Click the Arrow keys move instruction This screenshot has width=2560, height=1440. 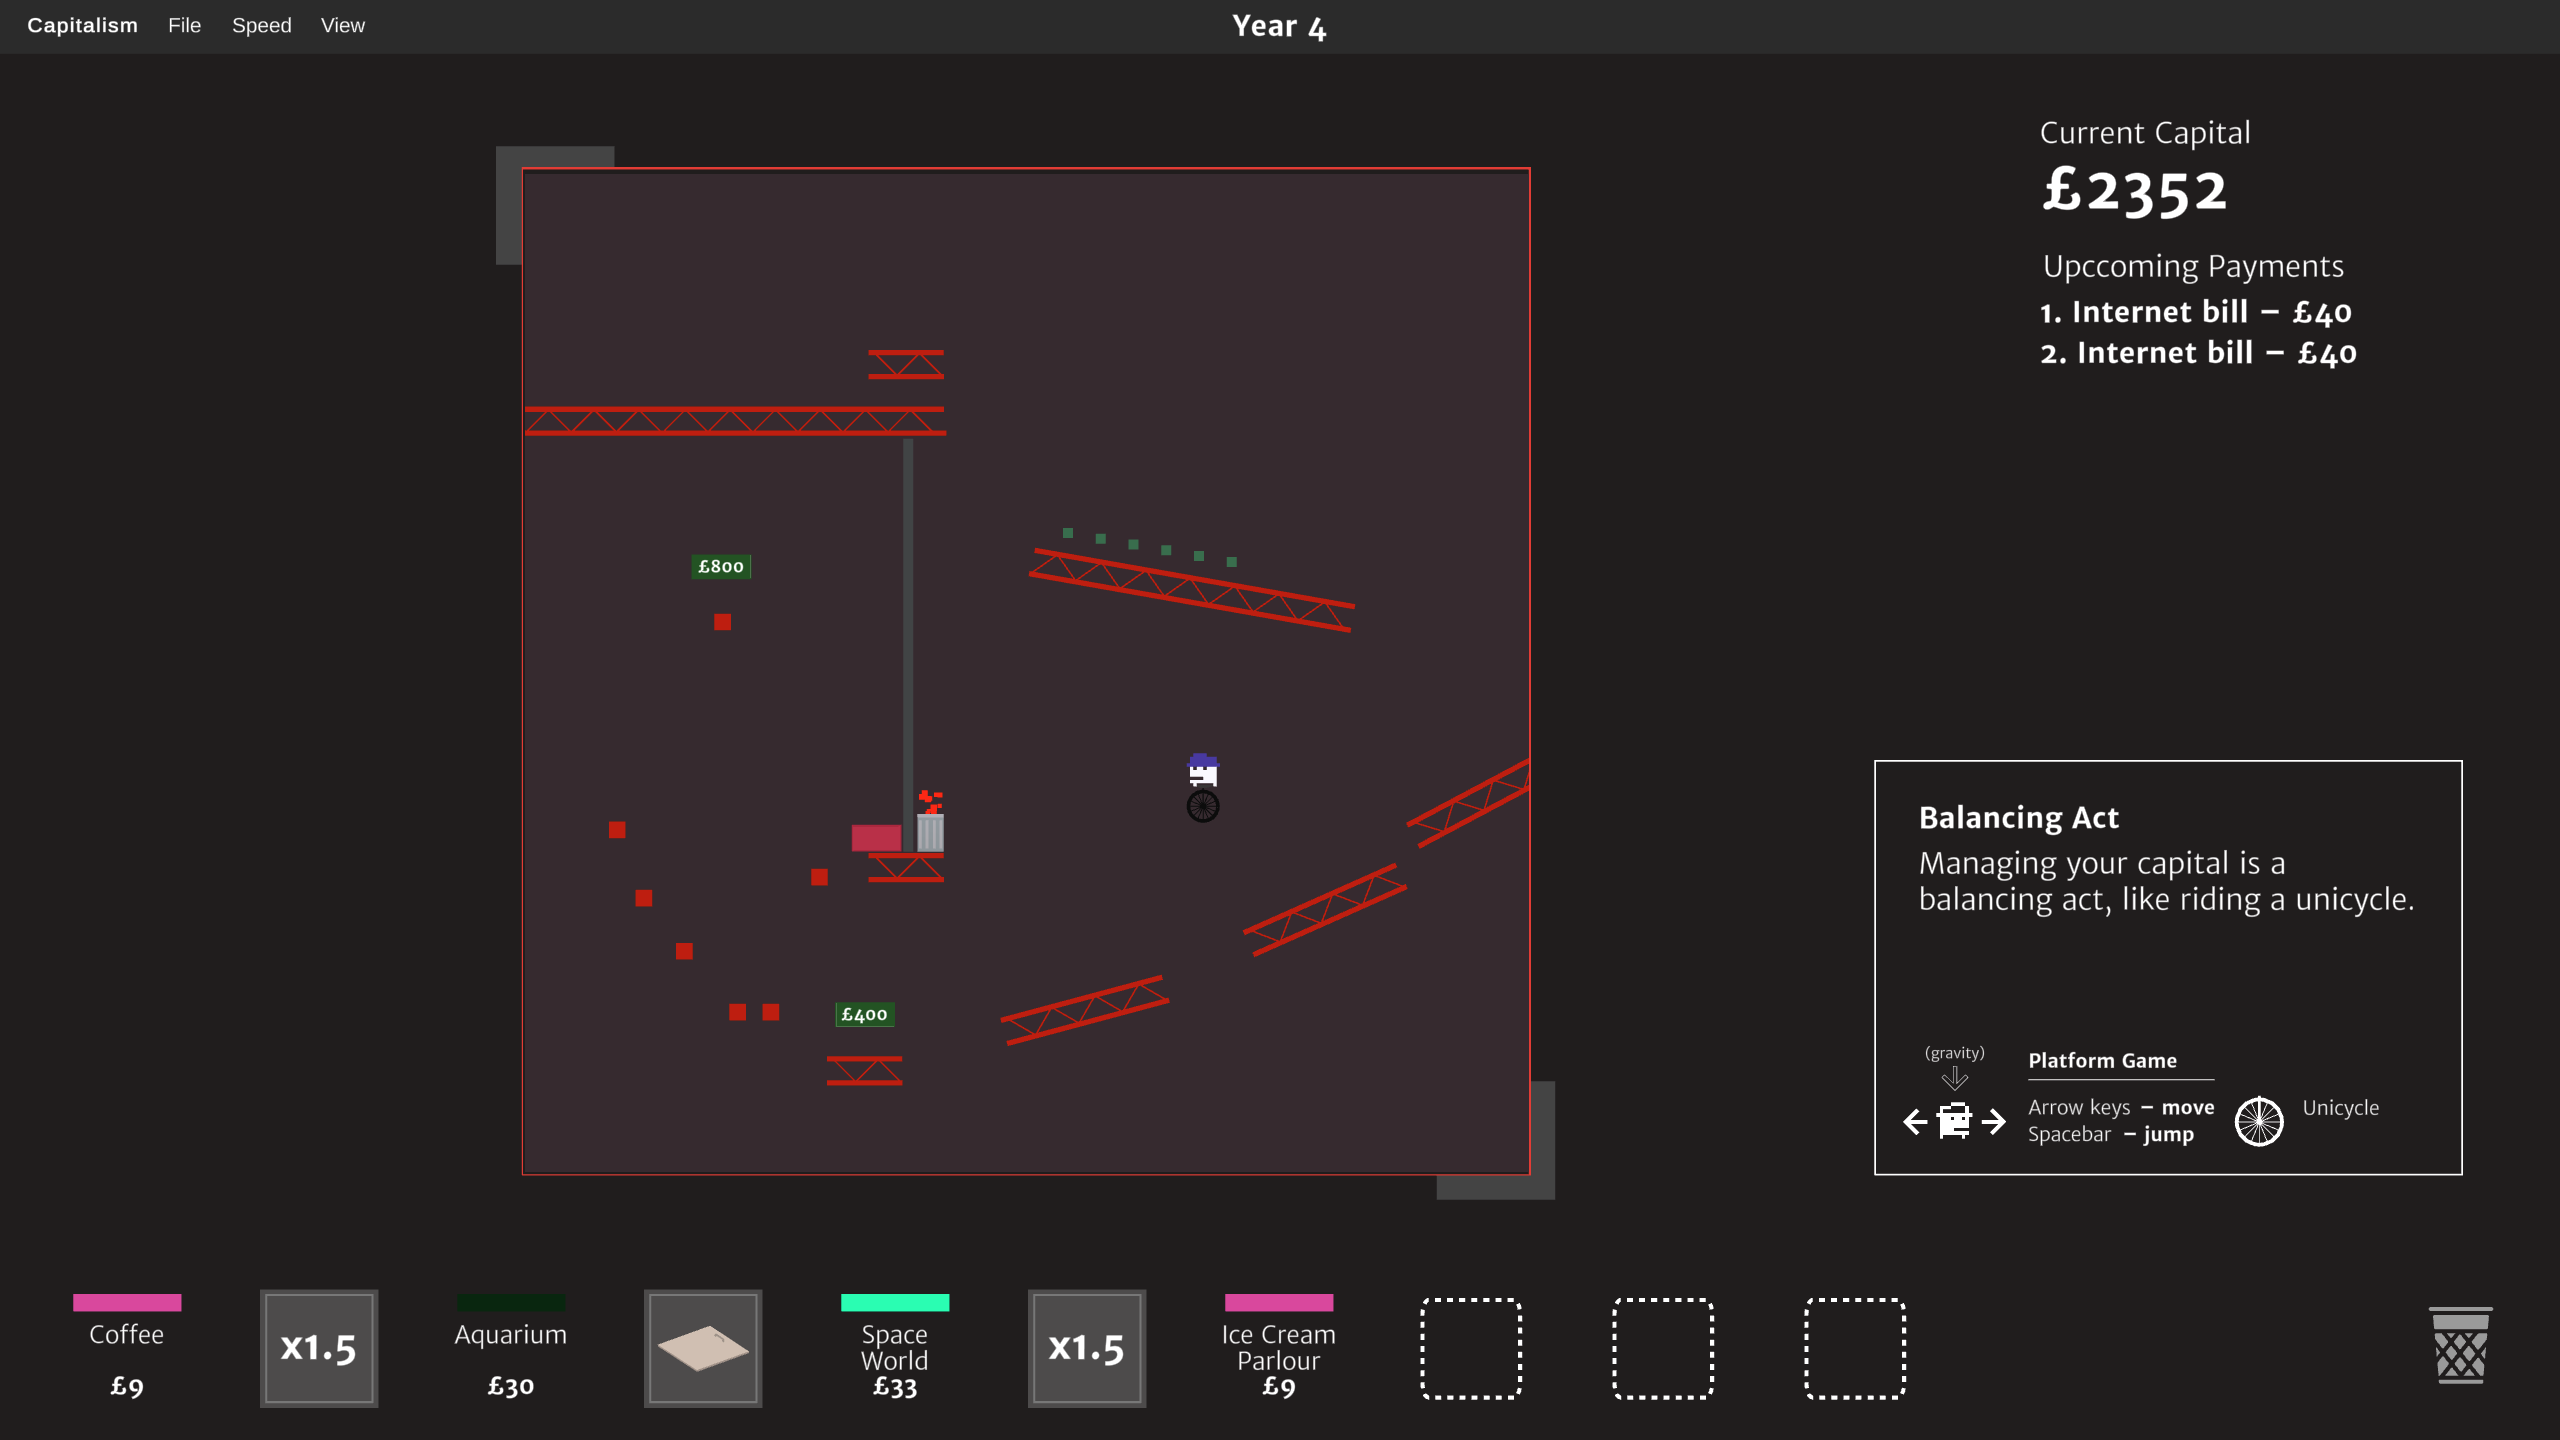(x=2121, y=1108)
